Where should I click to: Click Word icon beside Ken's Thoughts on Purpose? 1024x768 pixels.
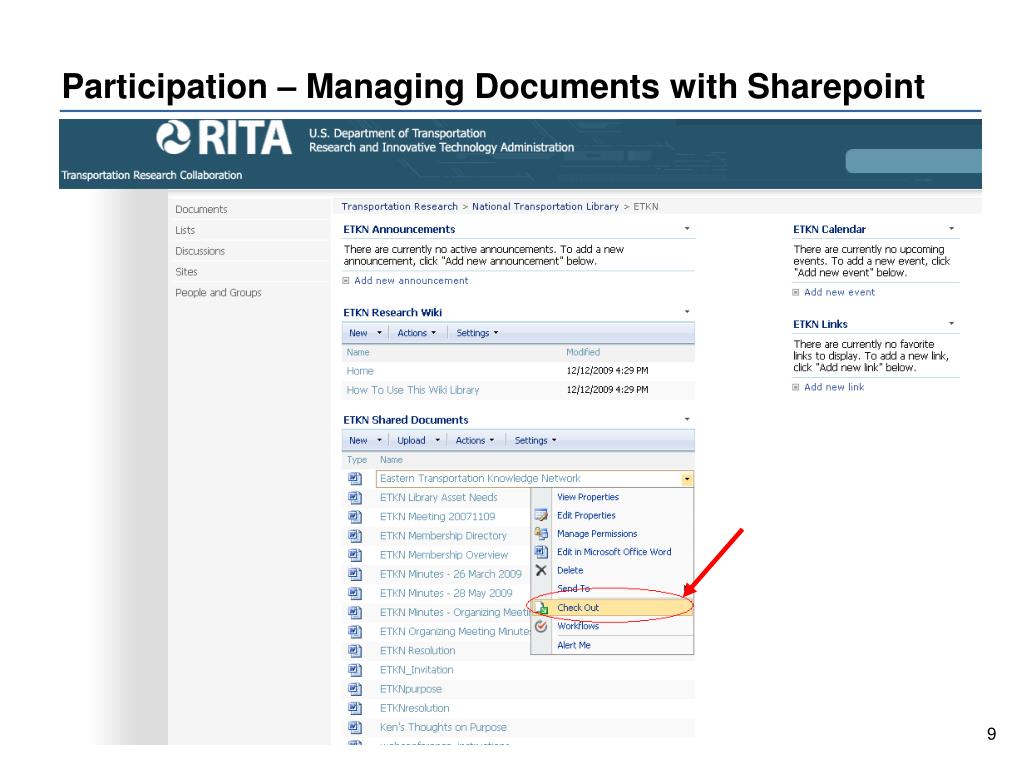[355, 727]
